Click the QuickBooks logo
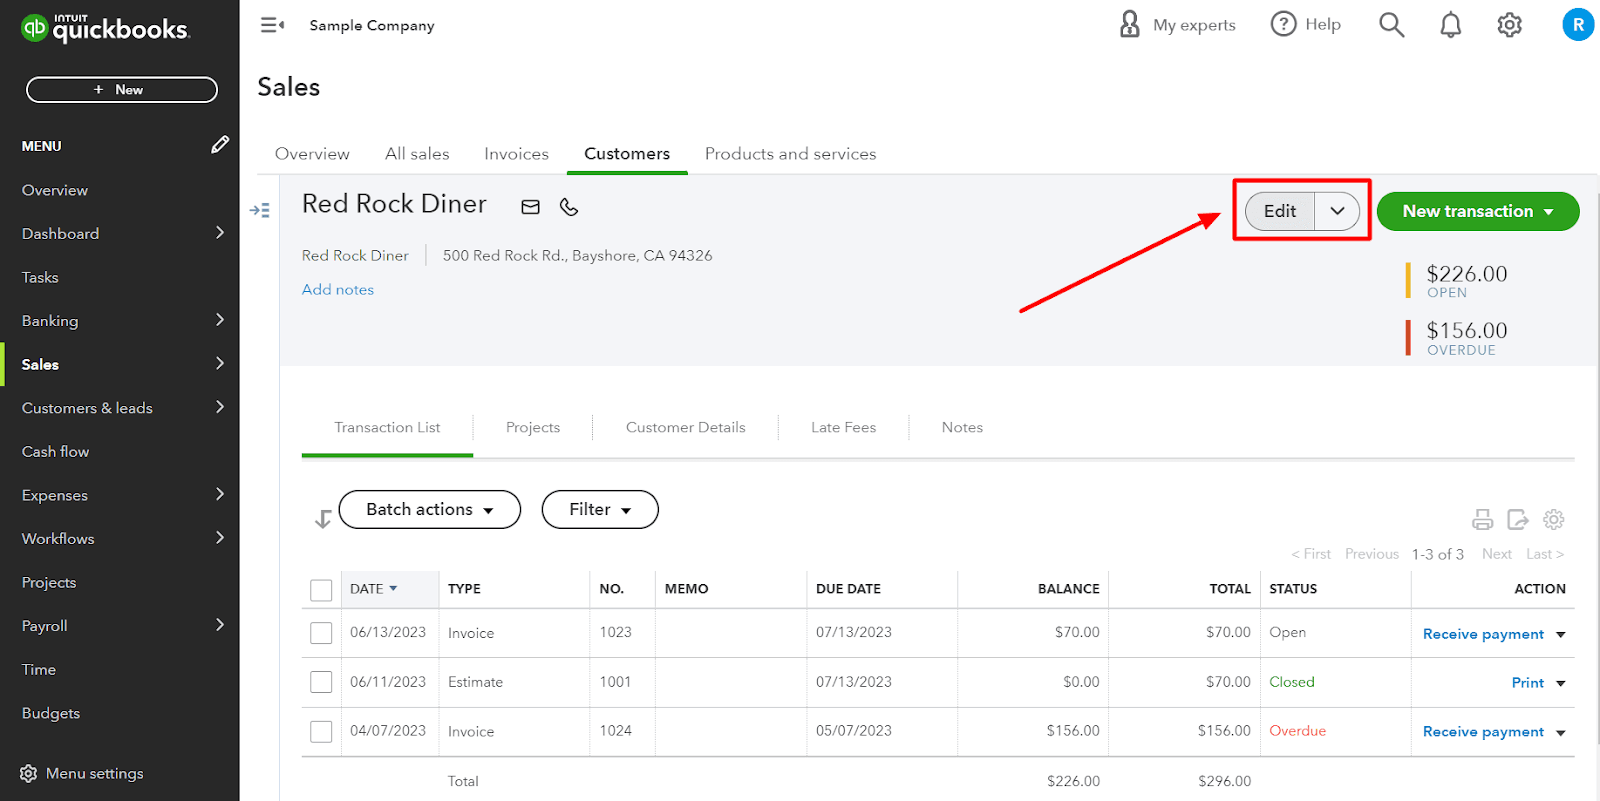The image size is (1600, 801). [x=105, y=28]
